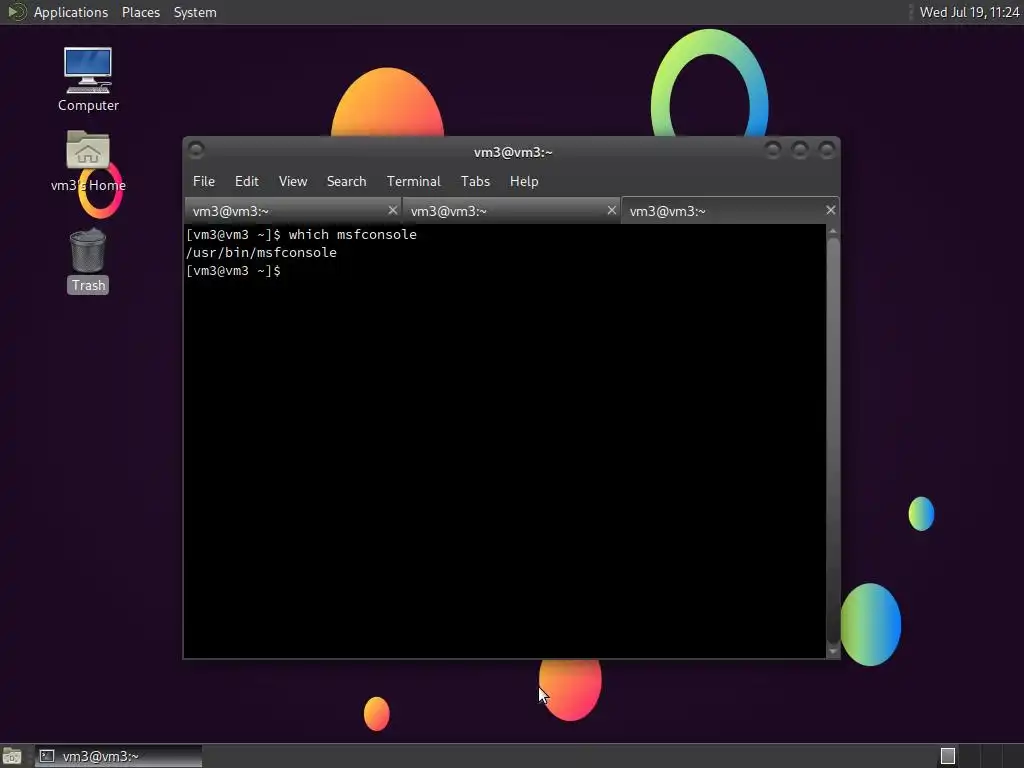Switch to the second vm3@vm3:~ tab
The image size is (1024, 768).
coord(511,211)
